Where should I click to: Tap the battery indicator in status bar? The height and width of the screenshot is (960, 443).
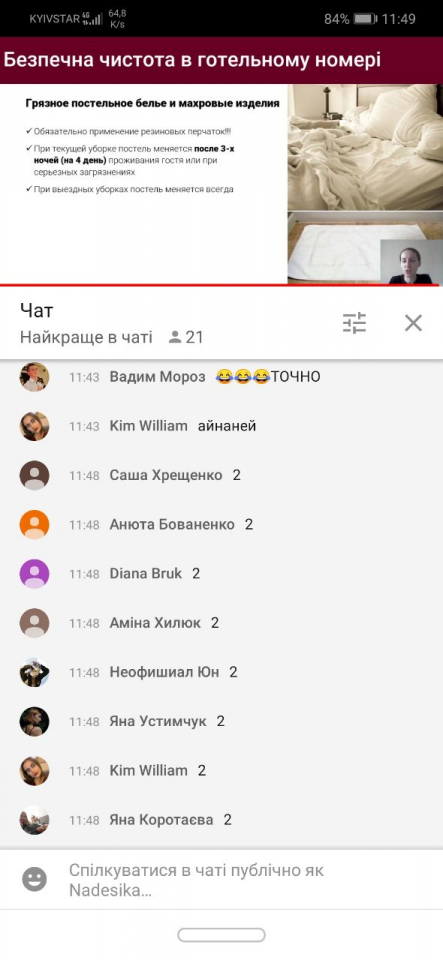[x=365, y=19]
